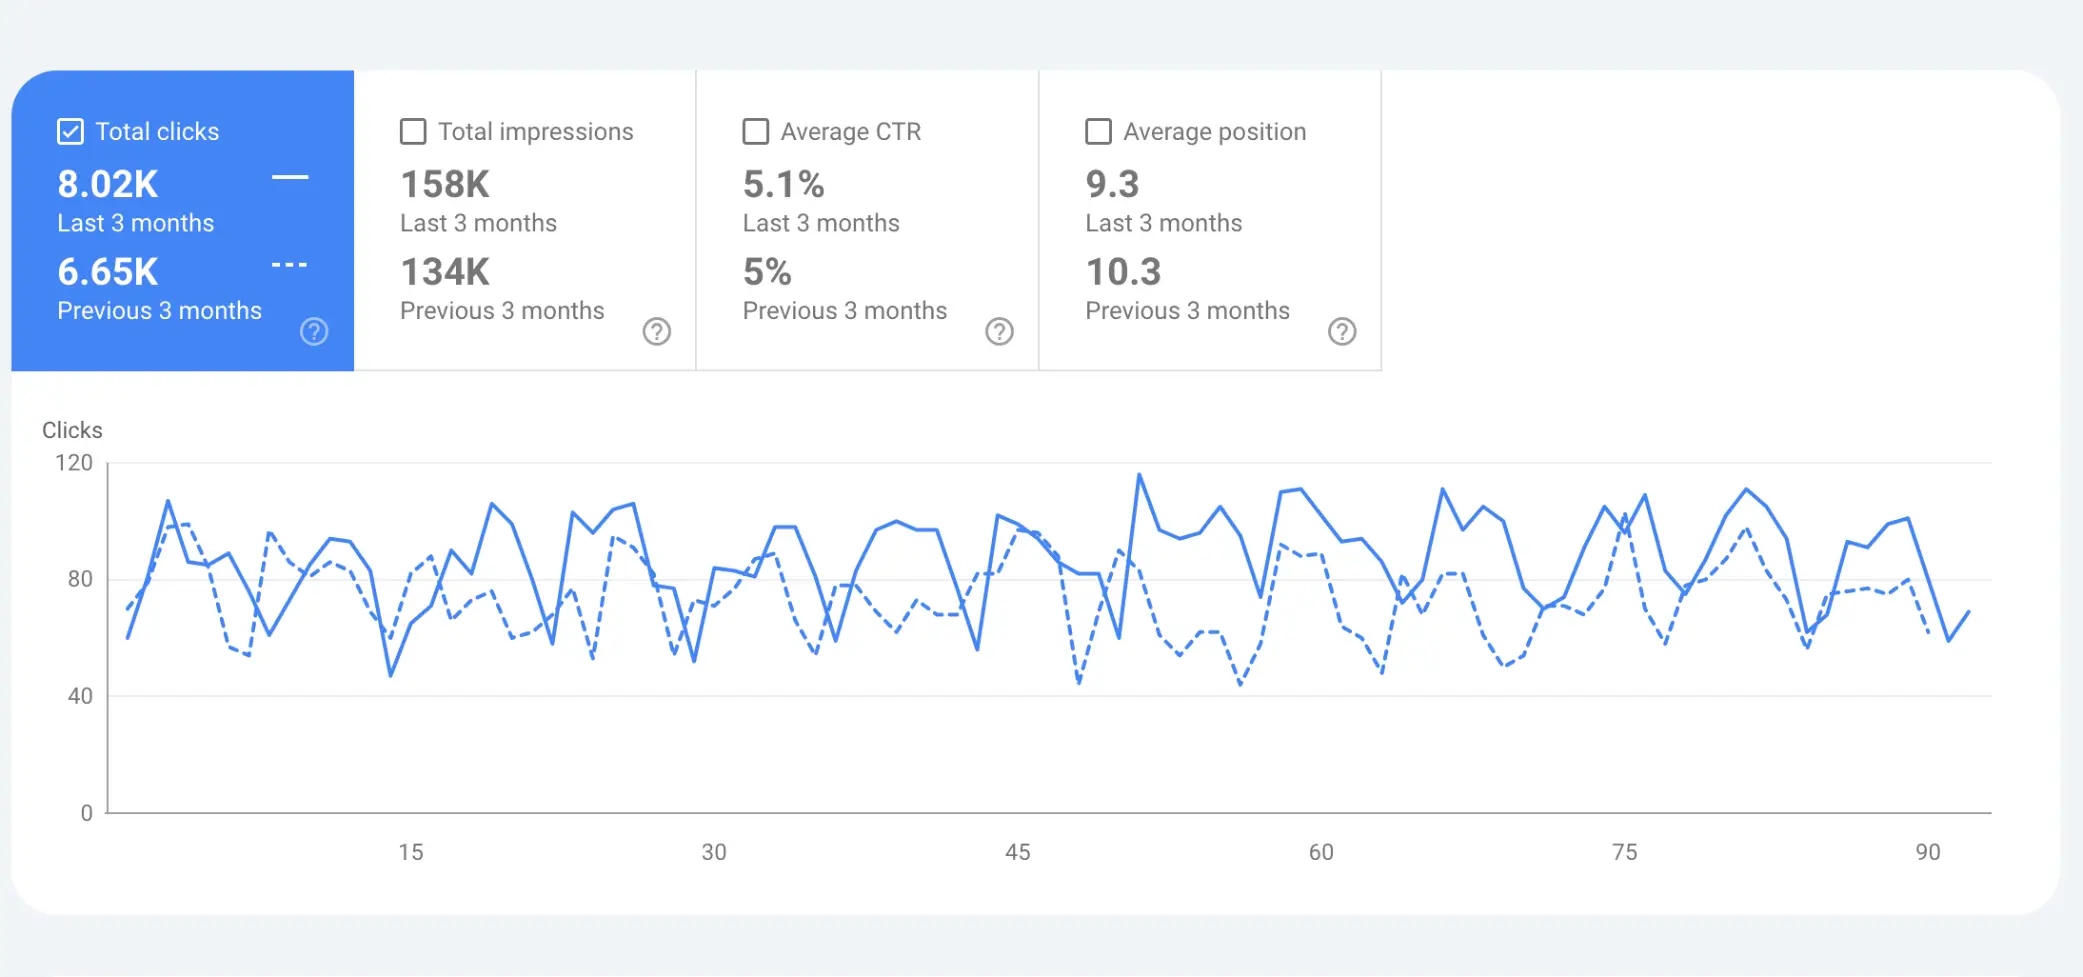Click the 158K impressions value
2083x977 pixels.
pyautogui.click(x=445, y=184)
